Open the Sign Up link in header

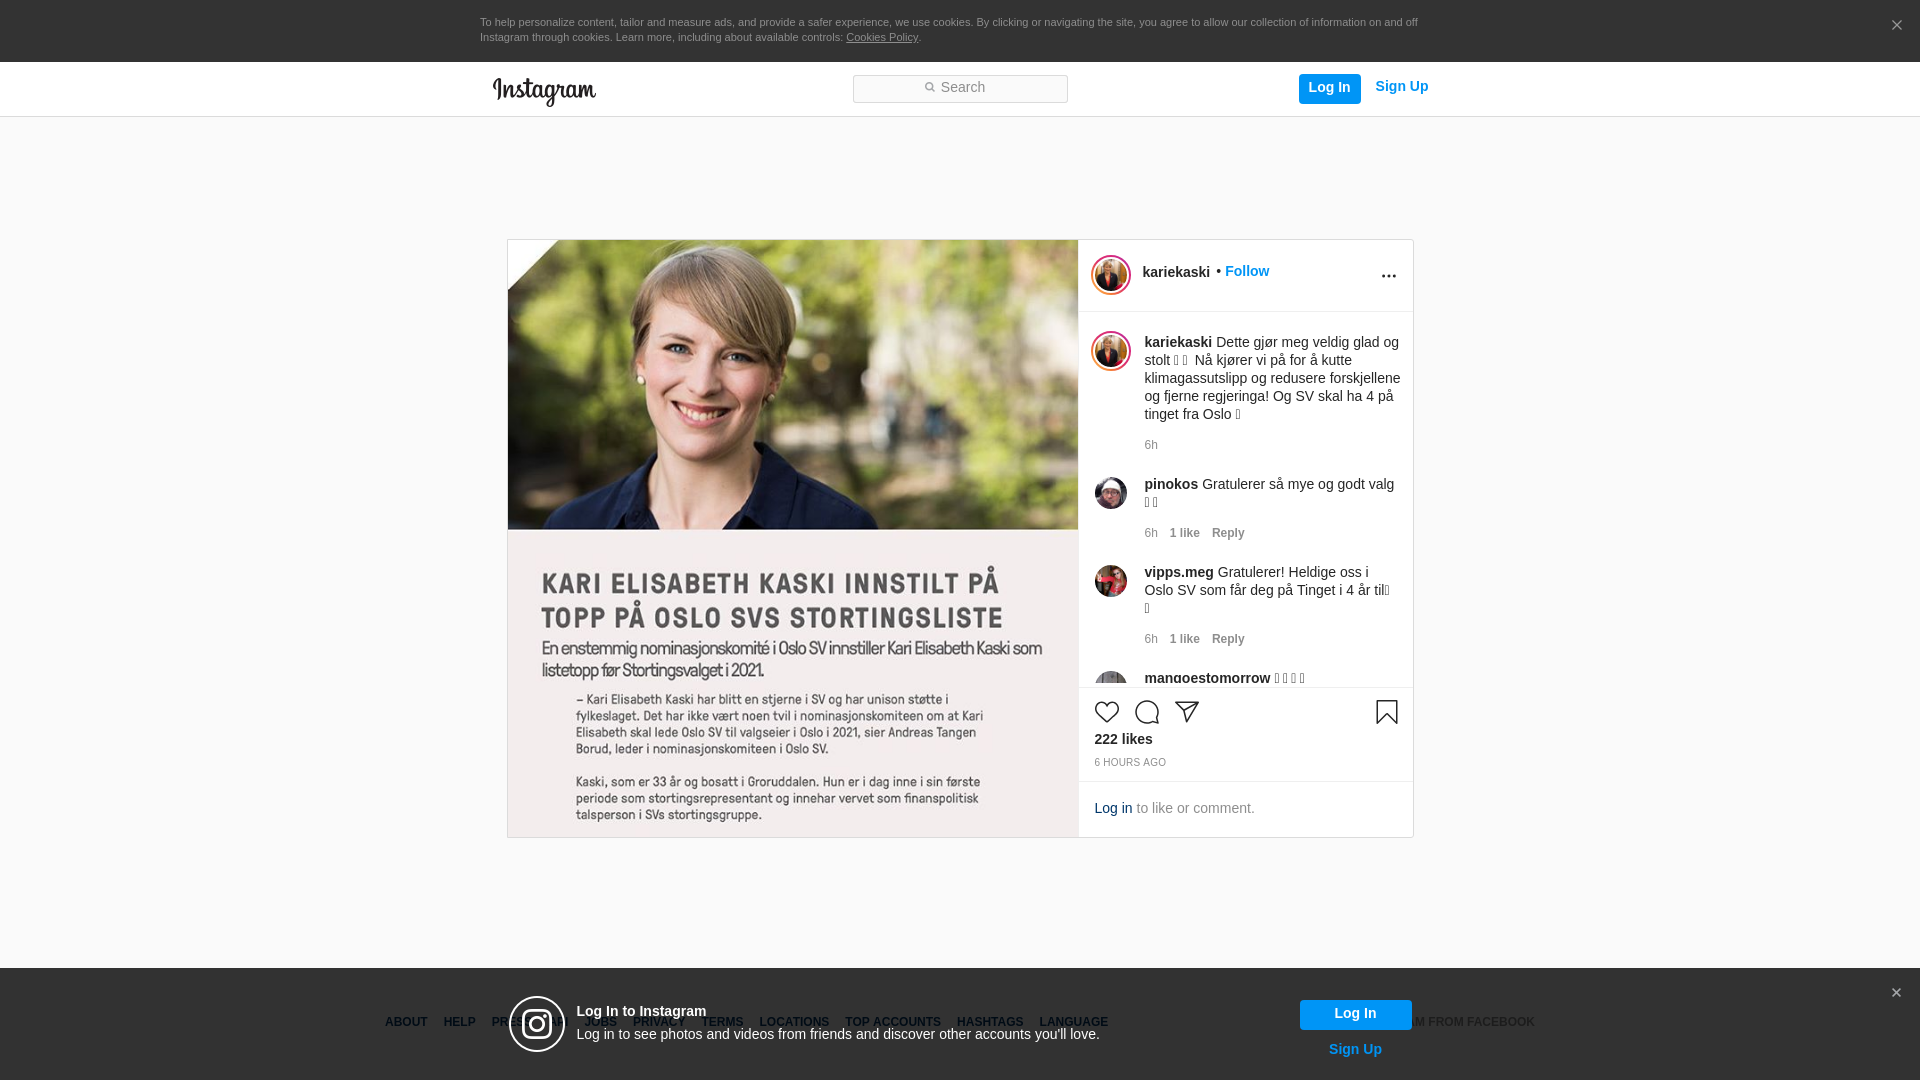pos(1402,86)
